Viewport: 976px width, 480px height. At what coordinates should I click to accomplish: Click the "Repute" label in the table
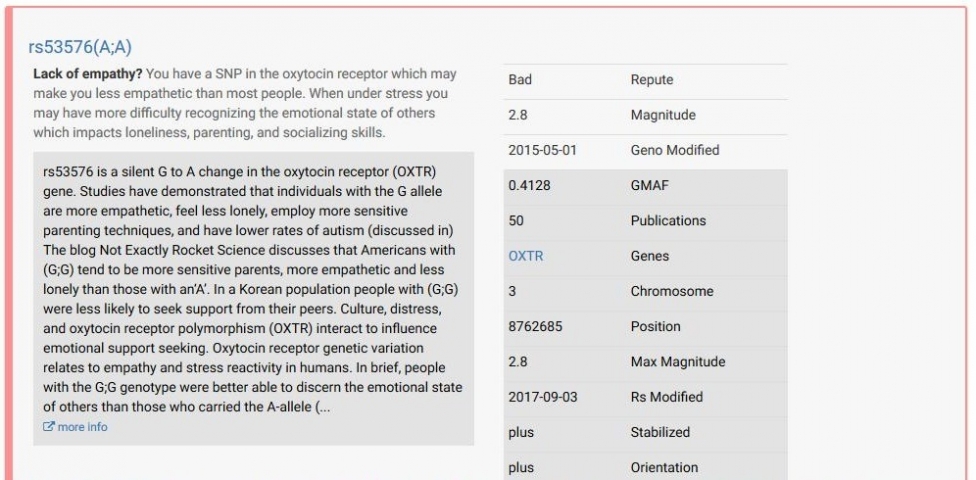tap(652, 80)
